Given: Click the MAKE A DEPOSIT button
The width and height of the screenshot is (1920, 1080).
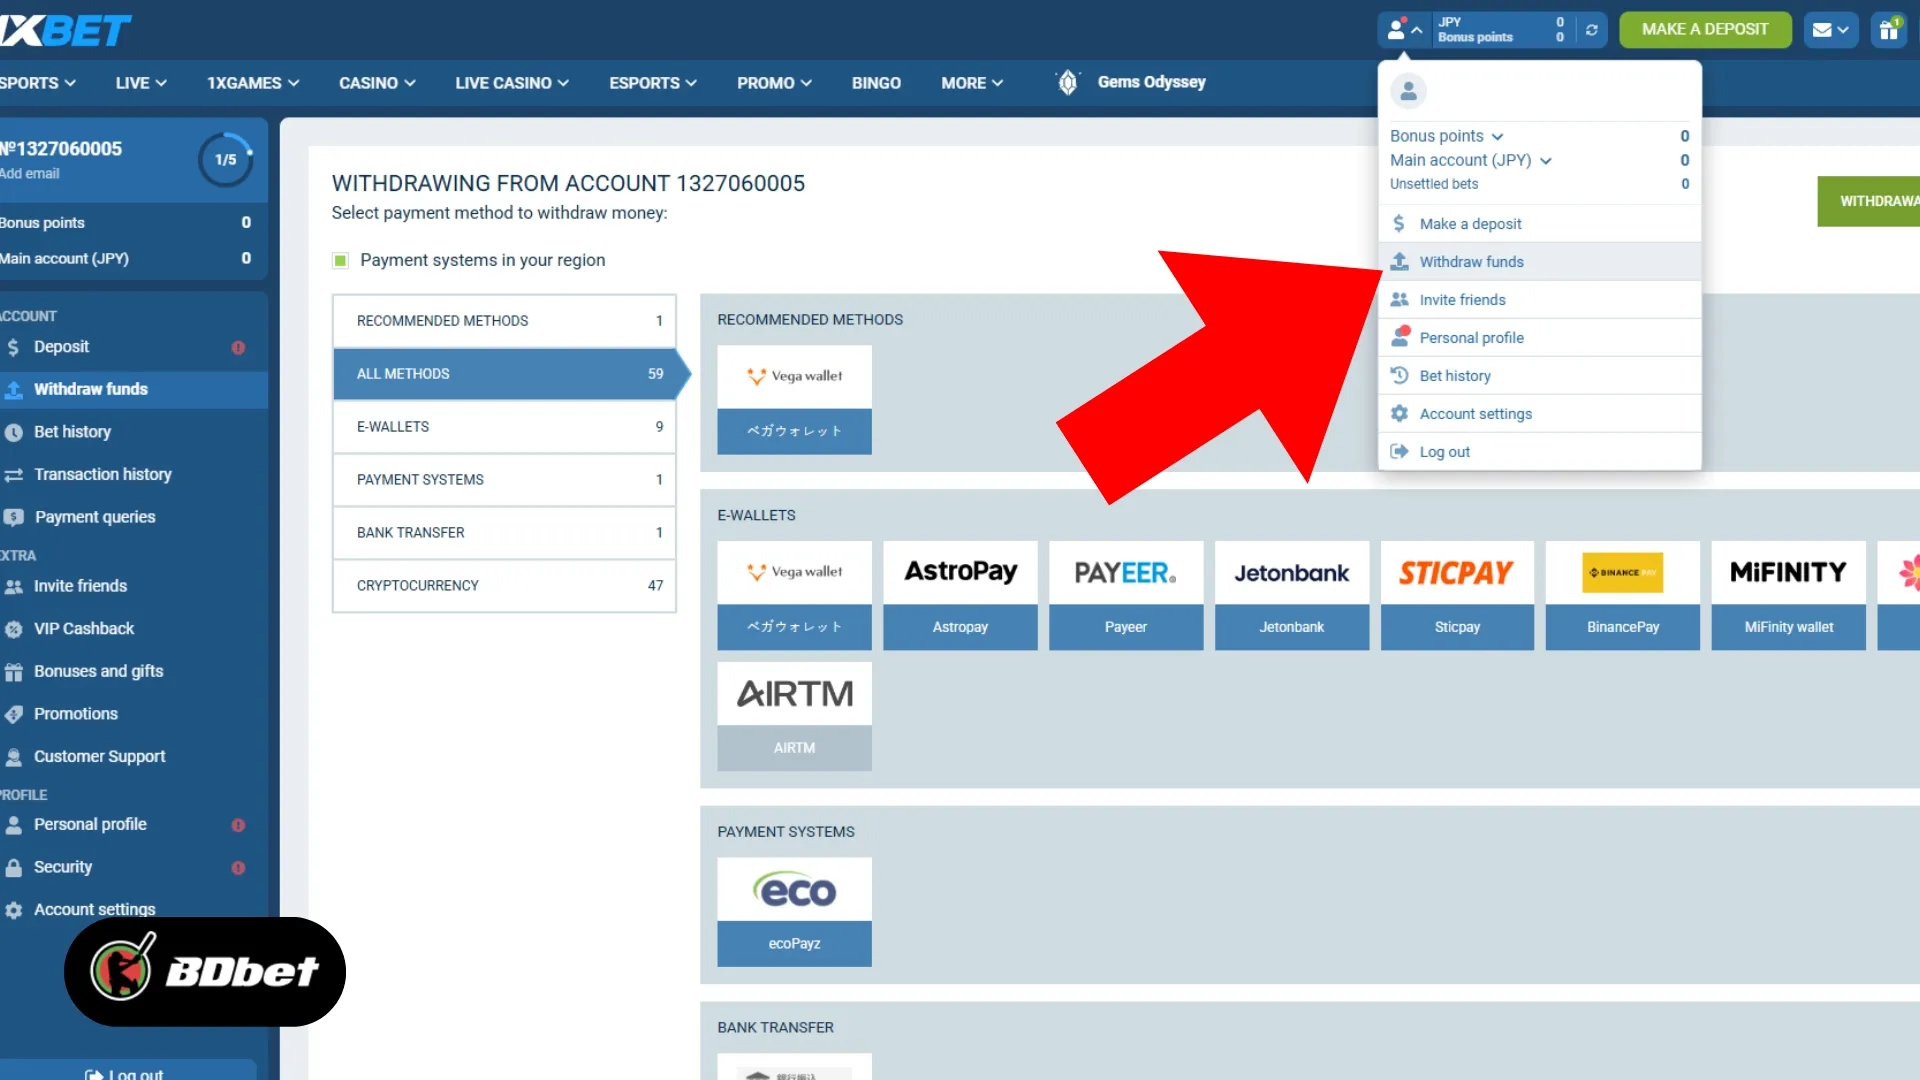Looking at the screenshot, I should coord(1705,30).
